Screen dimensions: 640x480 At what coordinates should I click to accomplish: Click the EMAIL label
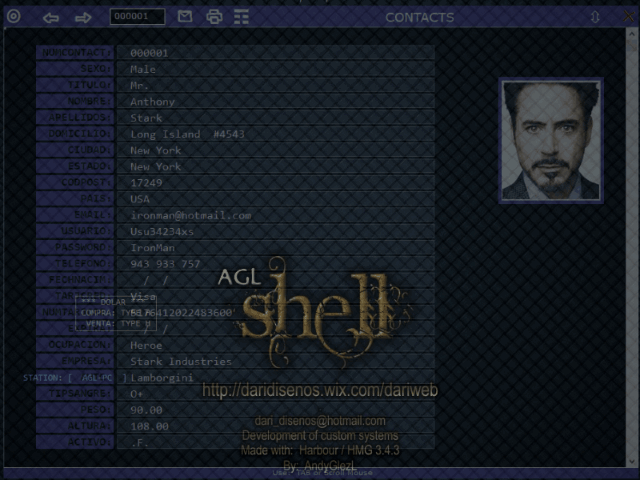75,215
